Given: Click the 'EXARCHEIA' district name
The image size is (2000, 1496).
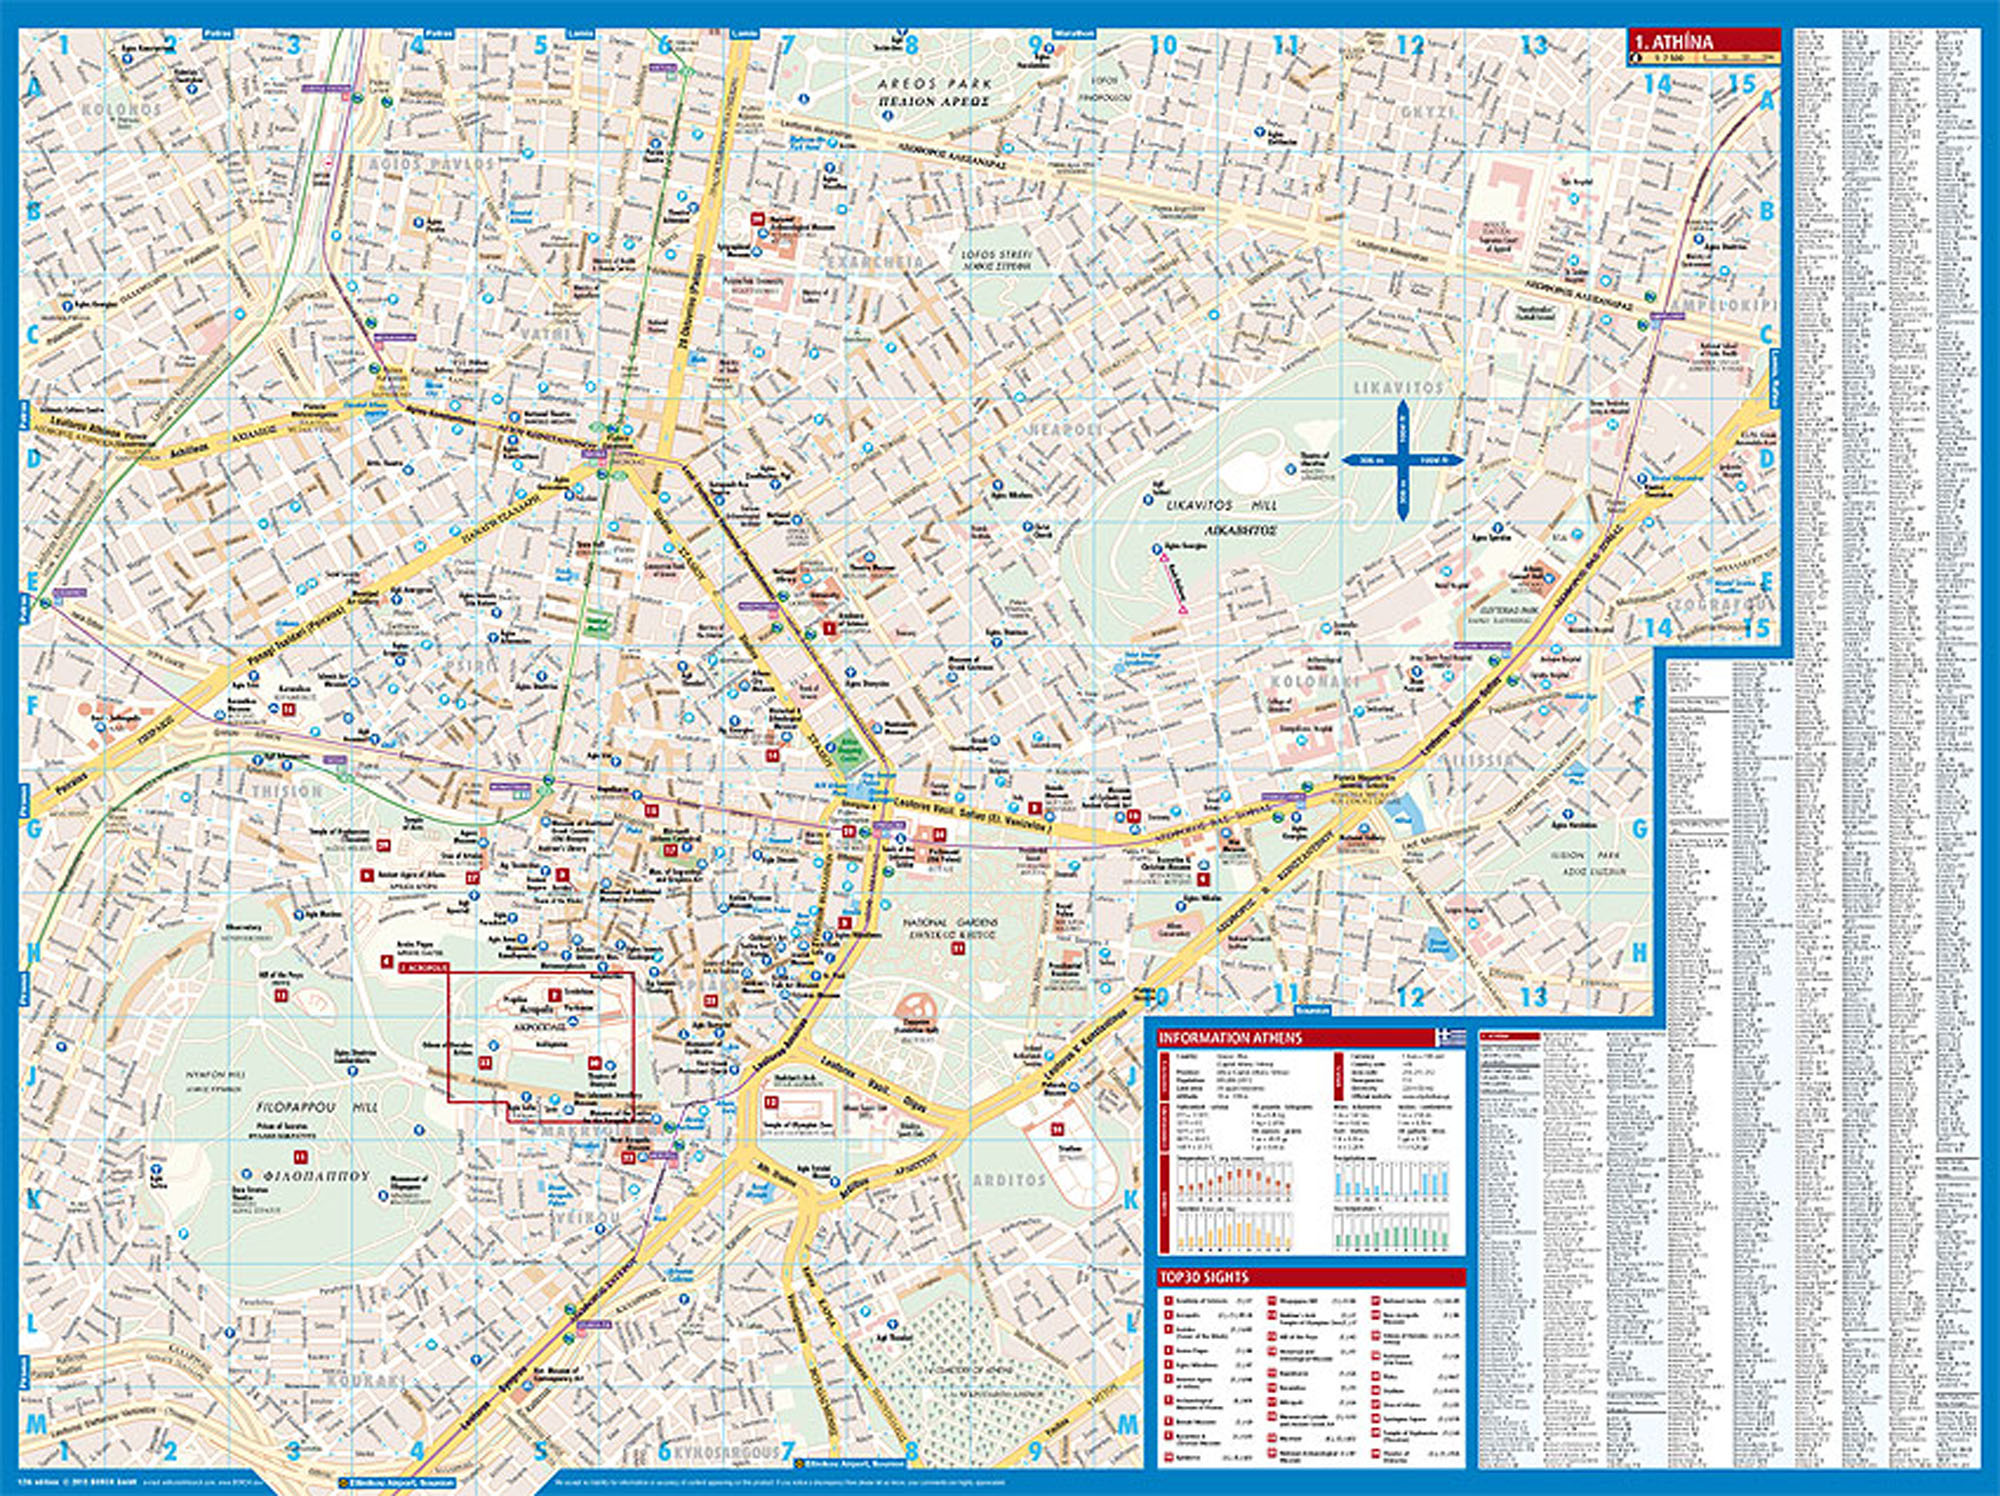Looking at the screenshot, I should [876, 262].
